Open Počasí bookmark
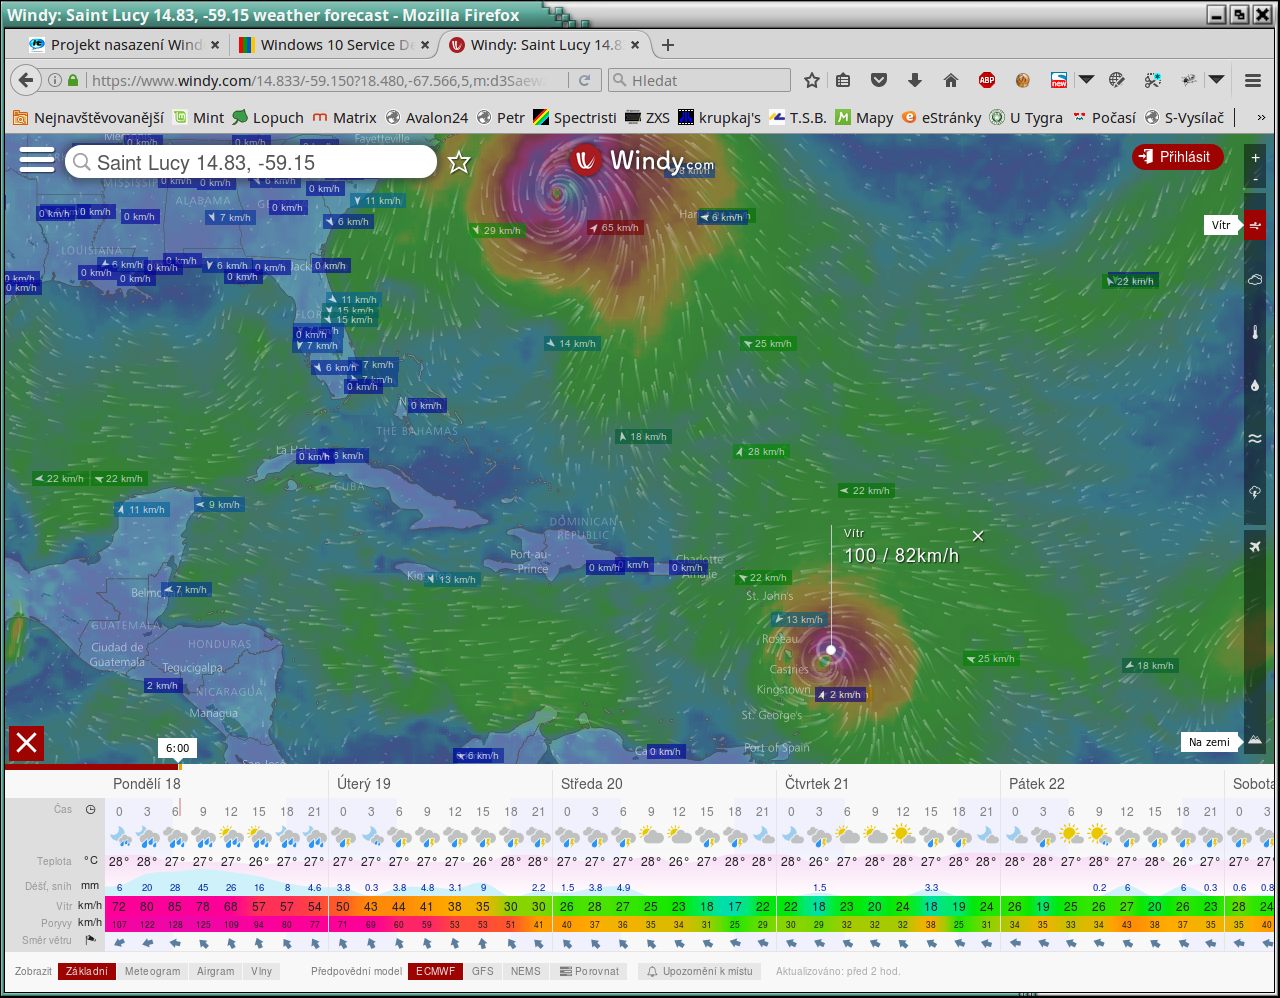This screenshot has width=1280, height=998. pyautogui.click(x=1104, y=117)
